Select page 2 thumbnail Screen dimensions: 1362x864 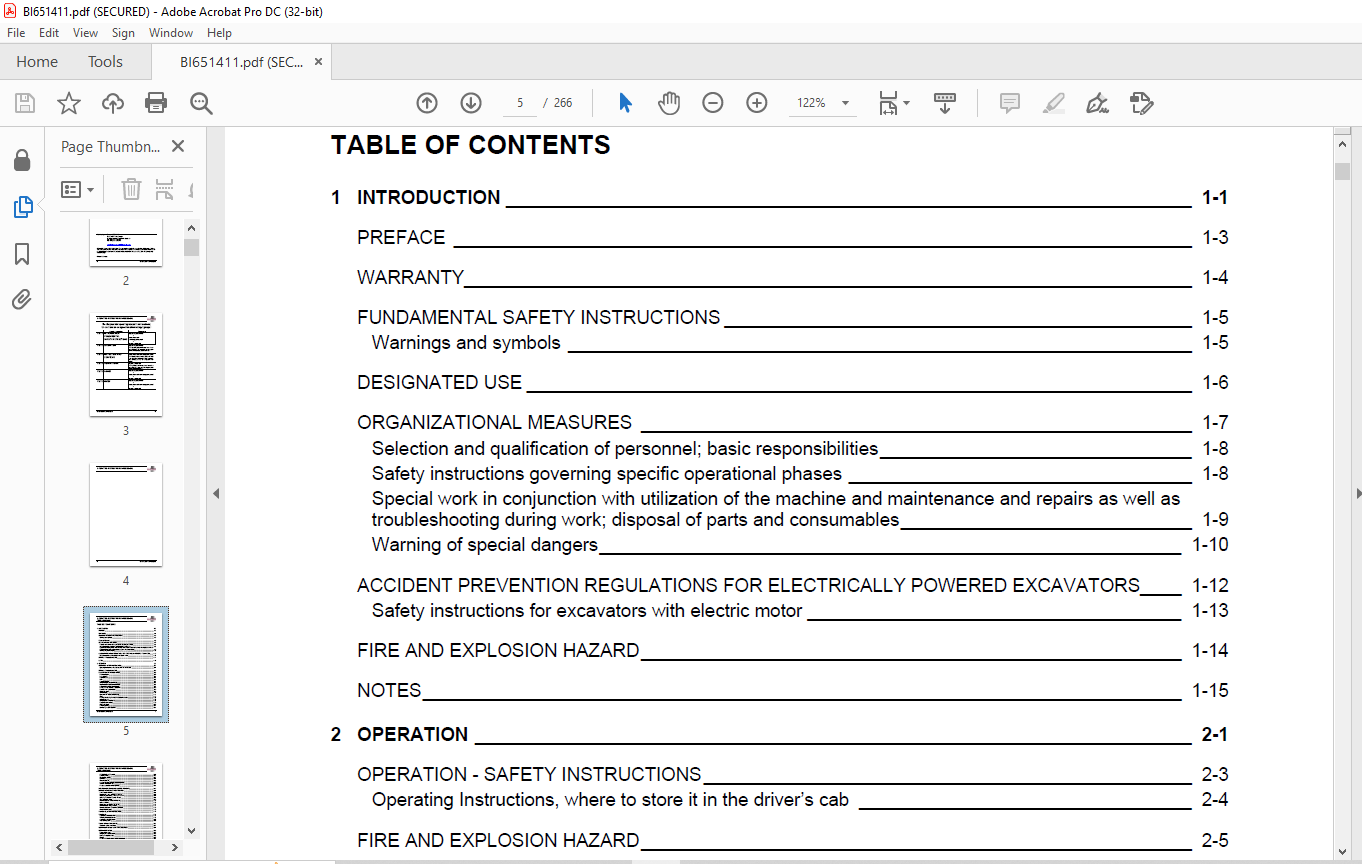coord(126,243)
